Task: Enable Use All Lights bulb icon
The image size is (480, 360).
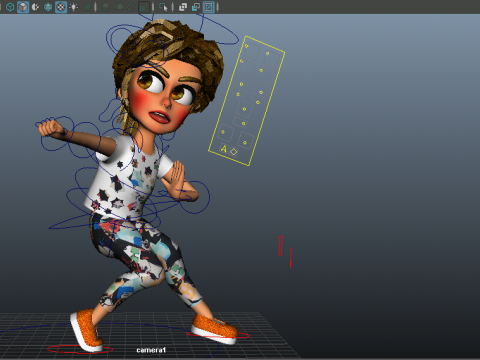Action: (74, 7)
